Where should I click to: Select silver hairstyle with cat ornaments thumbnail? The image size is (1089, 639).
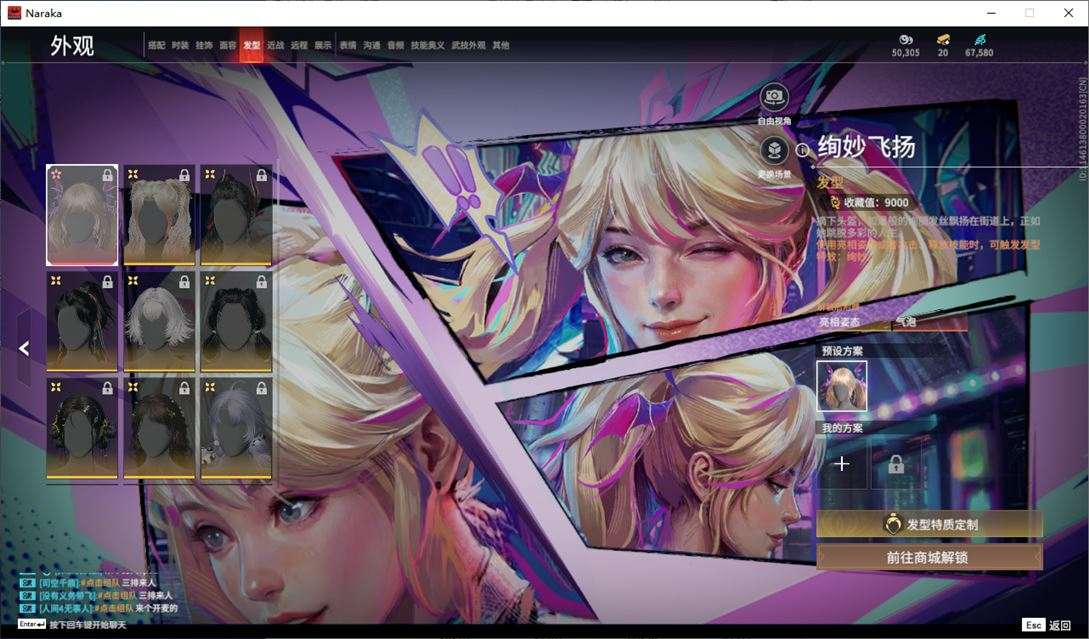pos(236,428)
